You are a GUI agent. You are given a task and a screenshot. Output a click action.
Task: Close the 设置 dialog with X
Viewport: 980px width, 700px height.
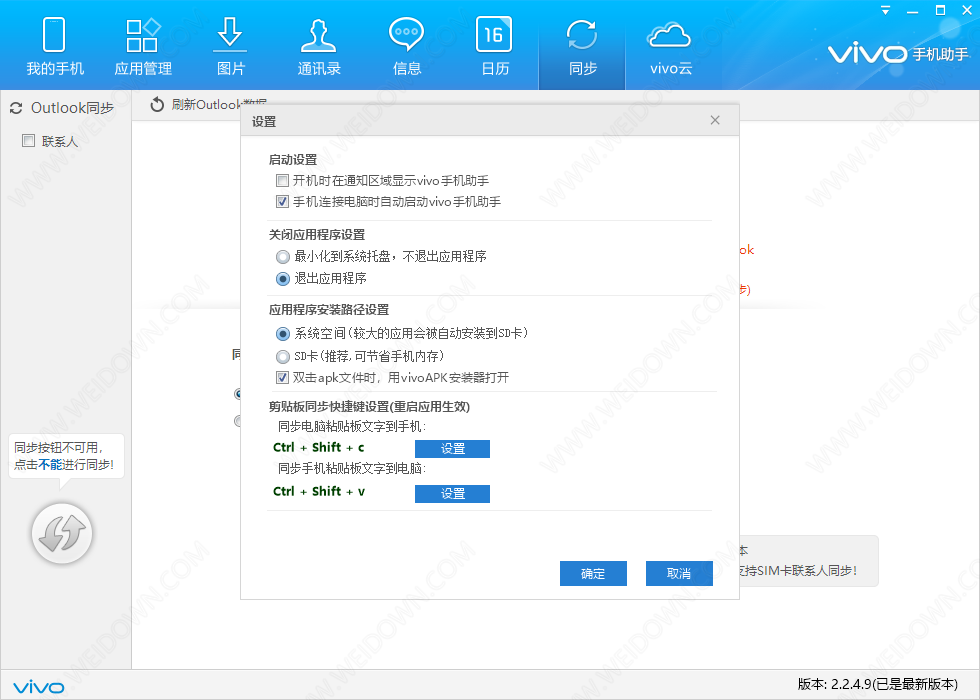click(x=715, y=120)
